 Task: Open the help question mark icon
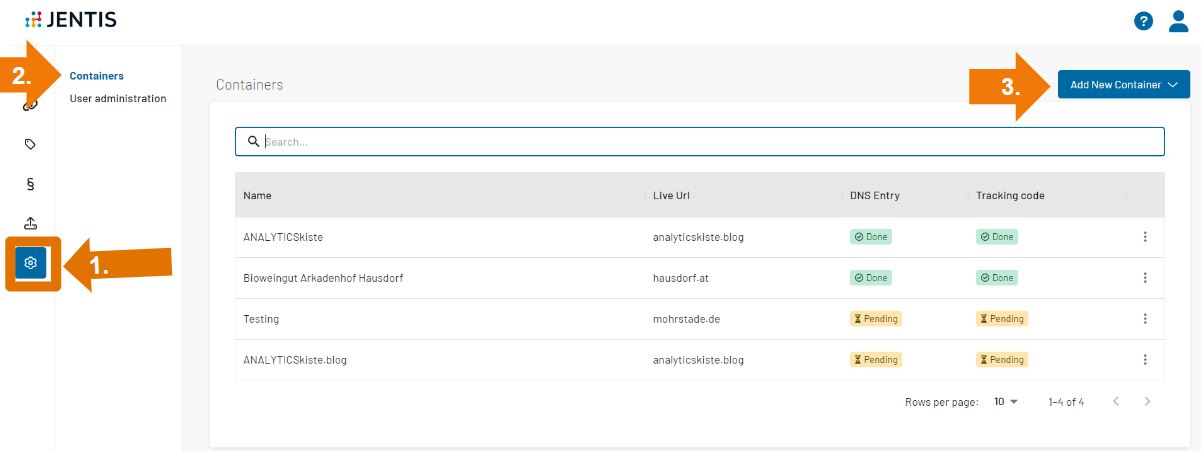pos(1144,20)
